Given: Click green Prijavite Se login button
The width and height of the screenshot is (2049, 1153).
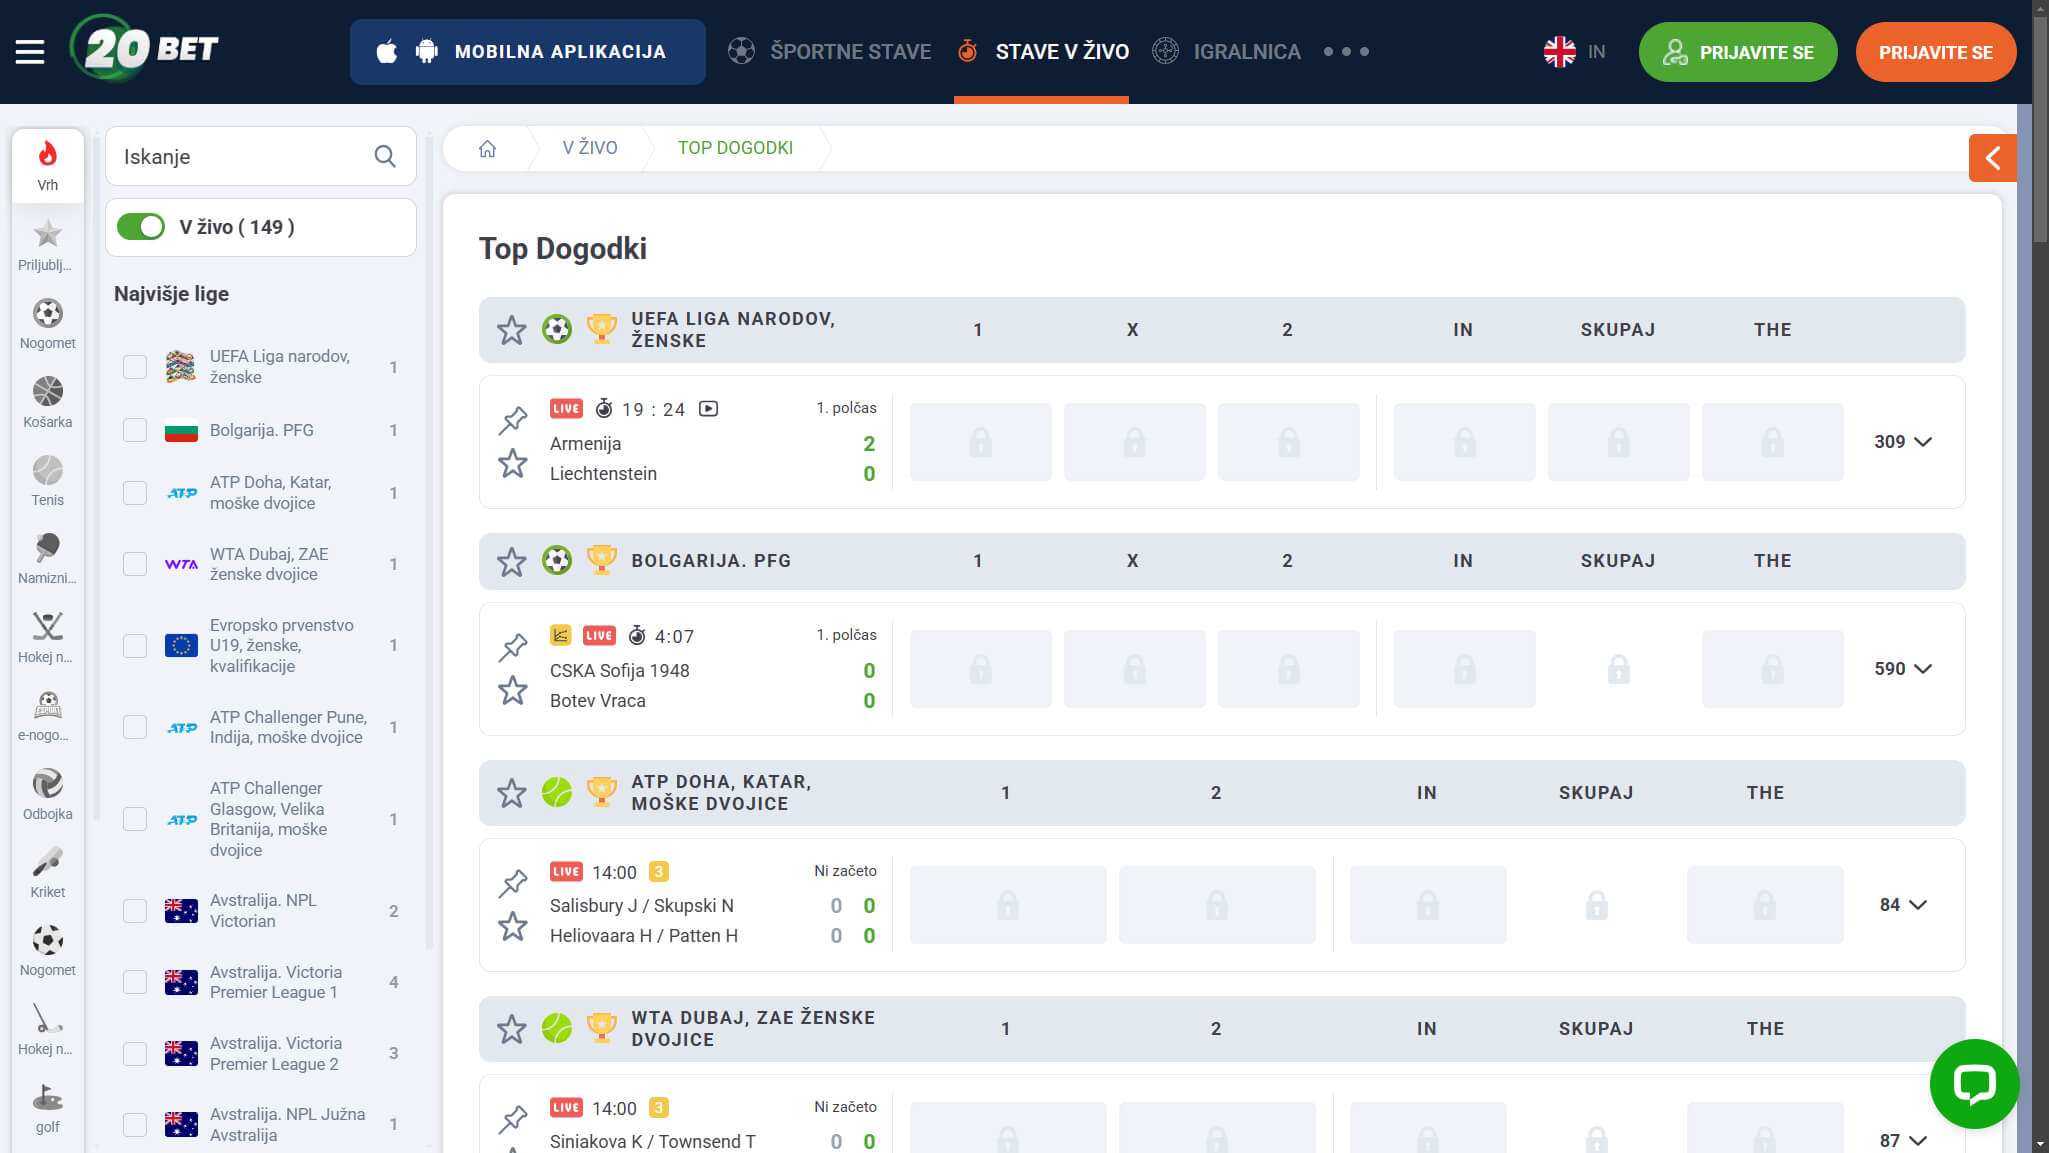Looking at the screenshot, I should coord(1737,52).
